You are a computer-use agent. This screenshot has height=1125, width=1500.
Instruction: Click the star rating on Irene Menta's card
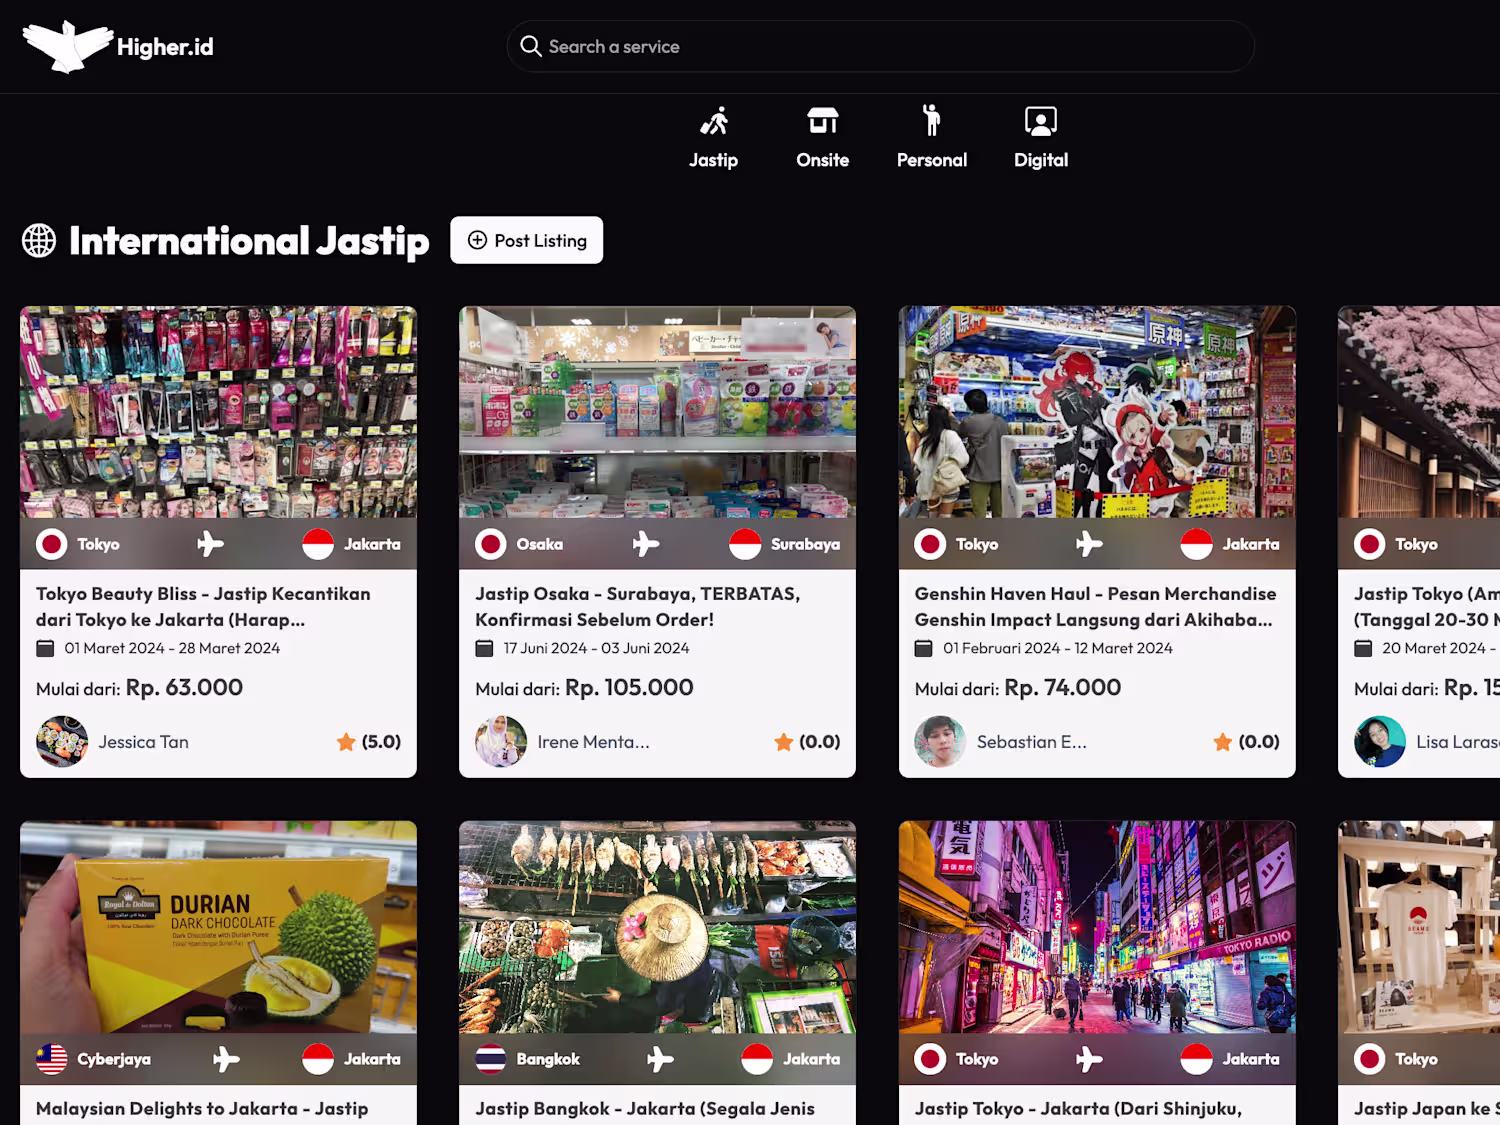pos(807,742)
